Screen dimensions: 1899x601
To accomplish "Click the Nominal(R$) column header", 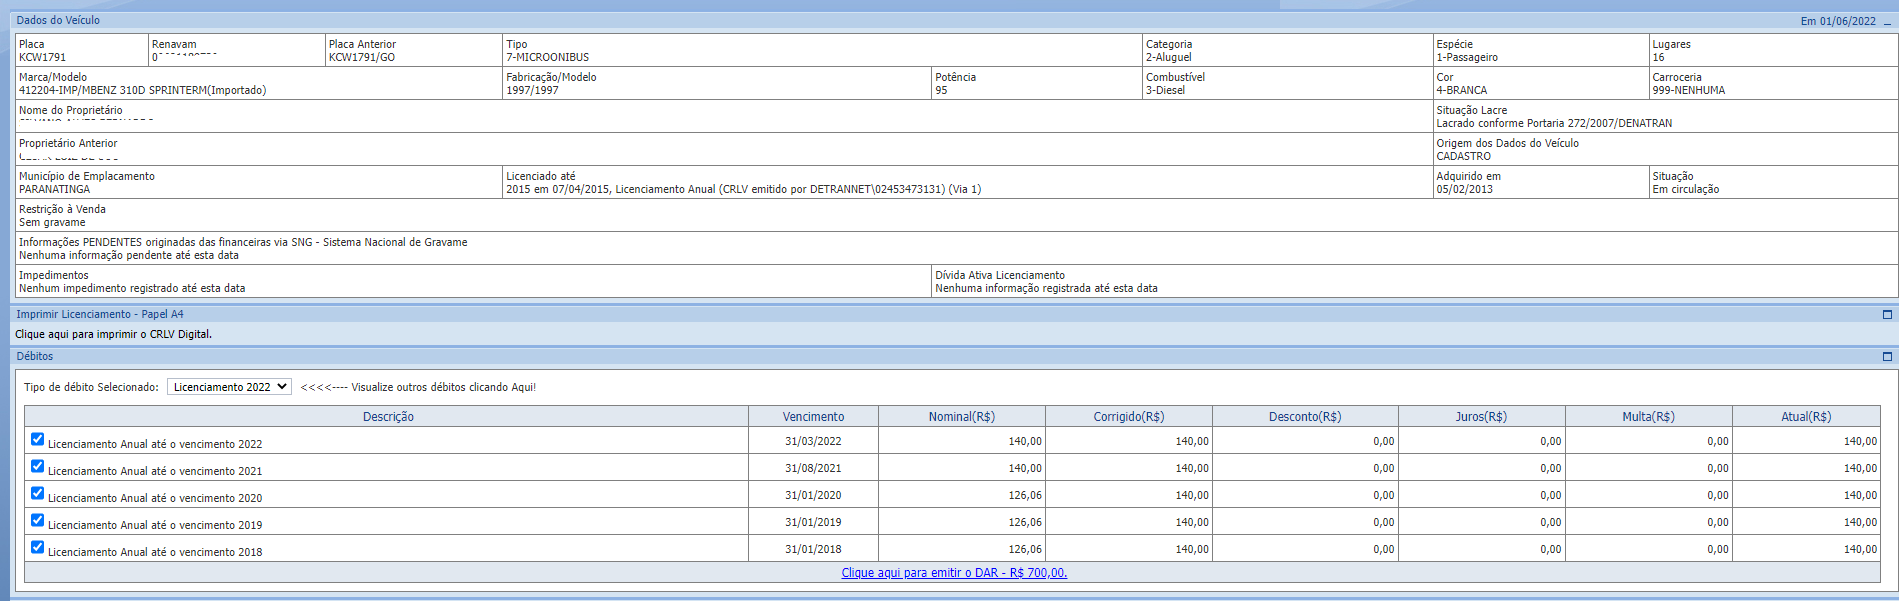I will pos(962,417).
